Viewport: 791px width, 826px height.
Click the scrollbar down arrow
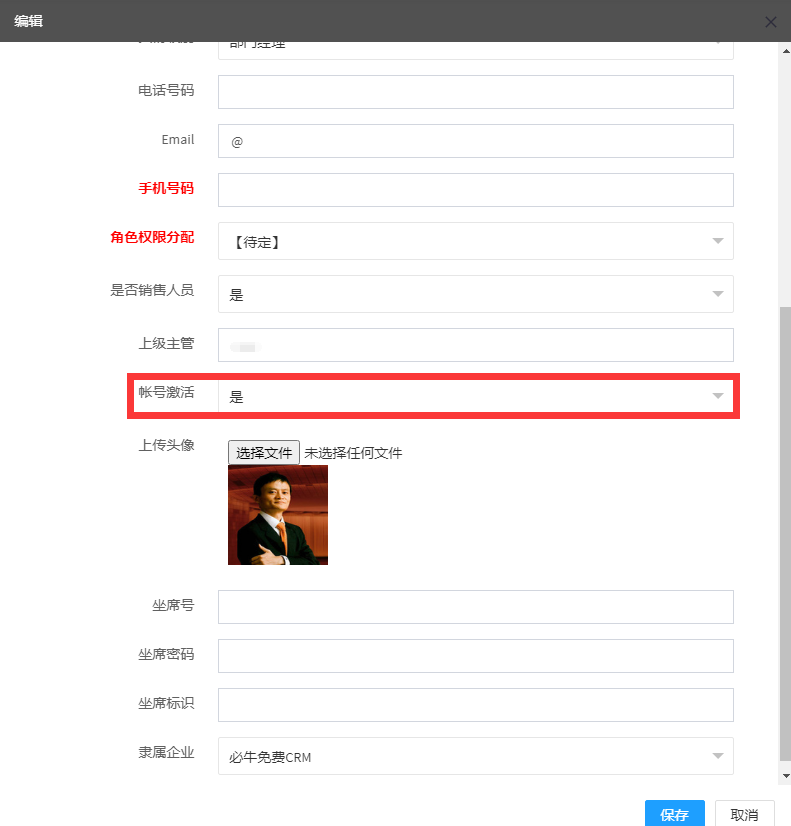(x=786, y=776)
